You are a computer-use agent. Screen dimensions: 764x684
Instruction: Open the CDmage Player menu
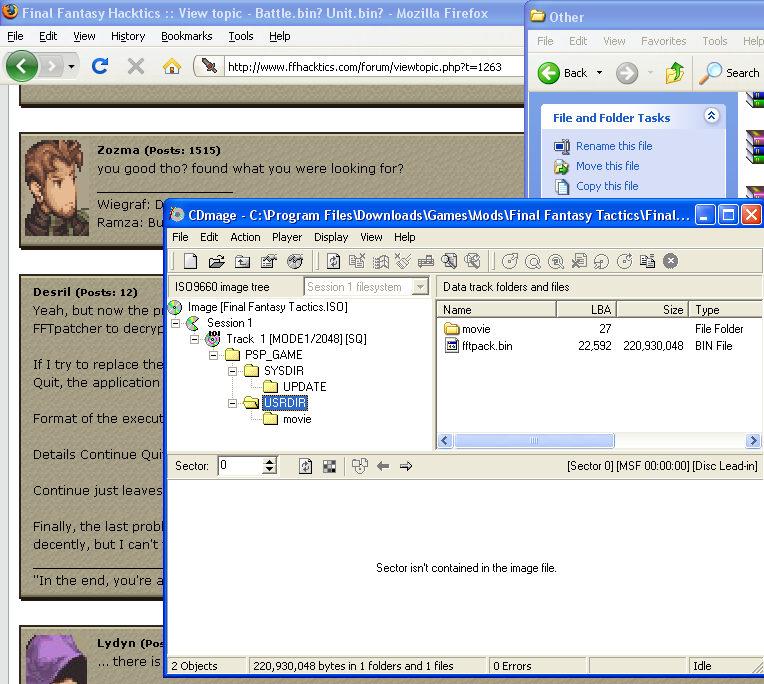pos(287,237)
